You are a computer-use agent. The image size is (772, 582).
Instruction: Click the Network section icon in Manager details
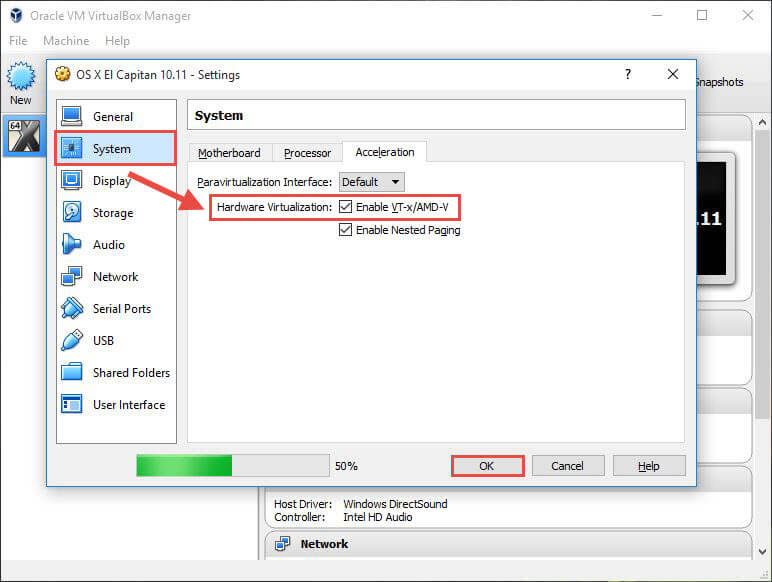tap(283, 544)
